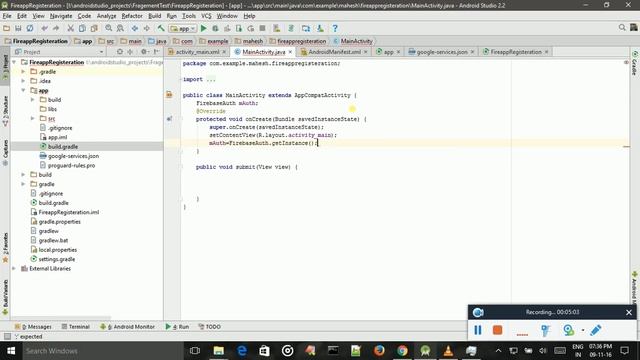Open the 0: Messages tool window

33,327
